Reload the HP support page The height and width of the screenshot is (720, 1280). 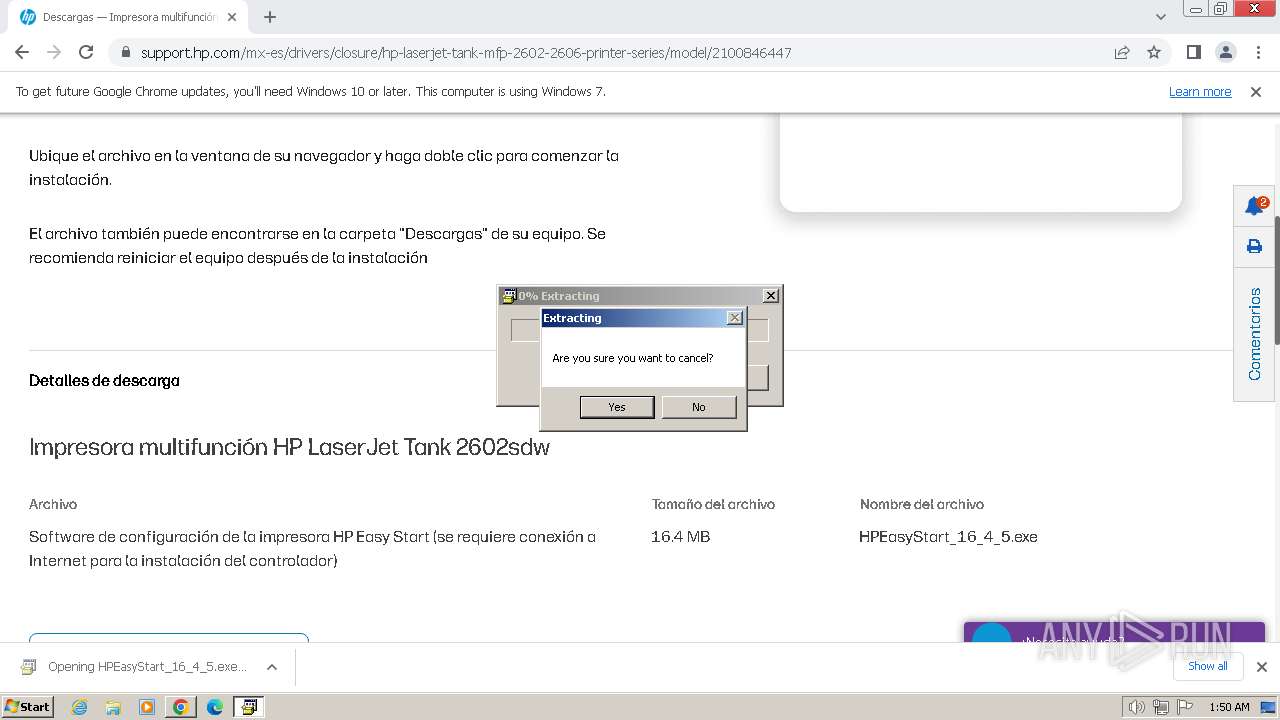point(86,52)
